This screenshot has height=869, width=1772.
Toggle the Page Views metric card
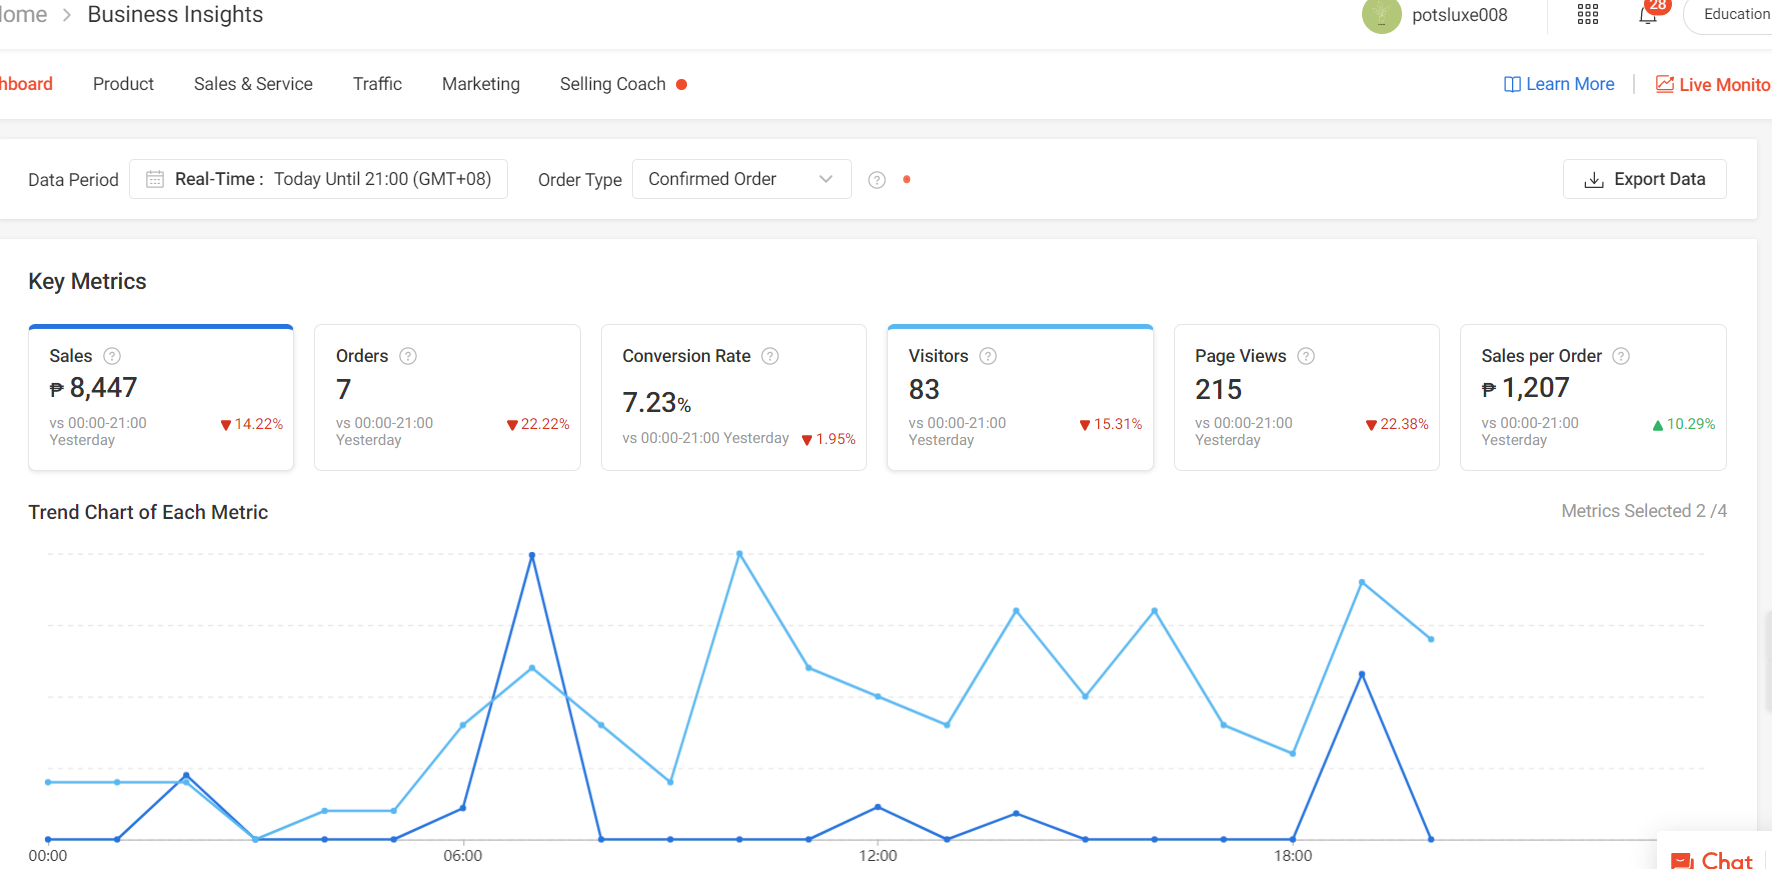point(1307,397)
